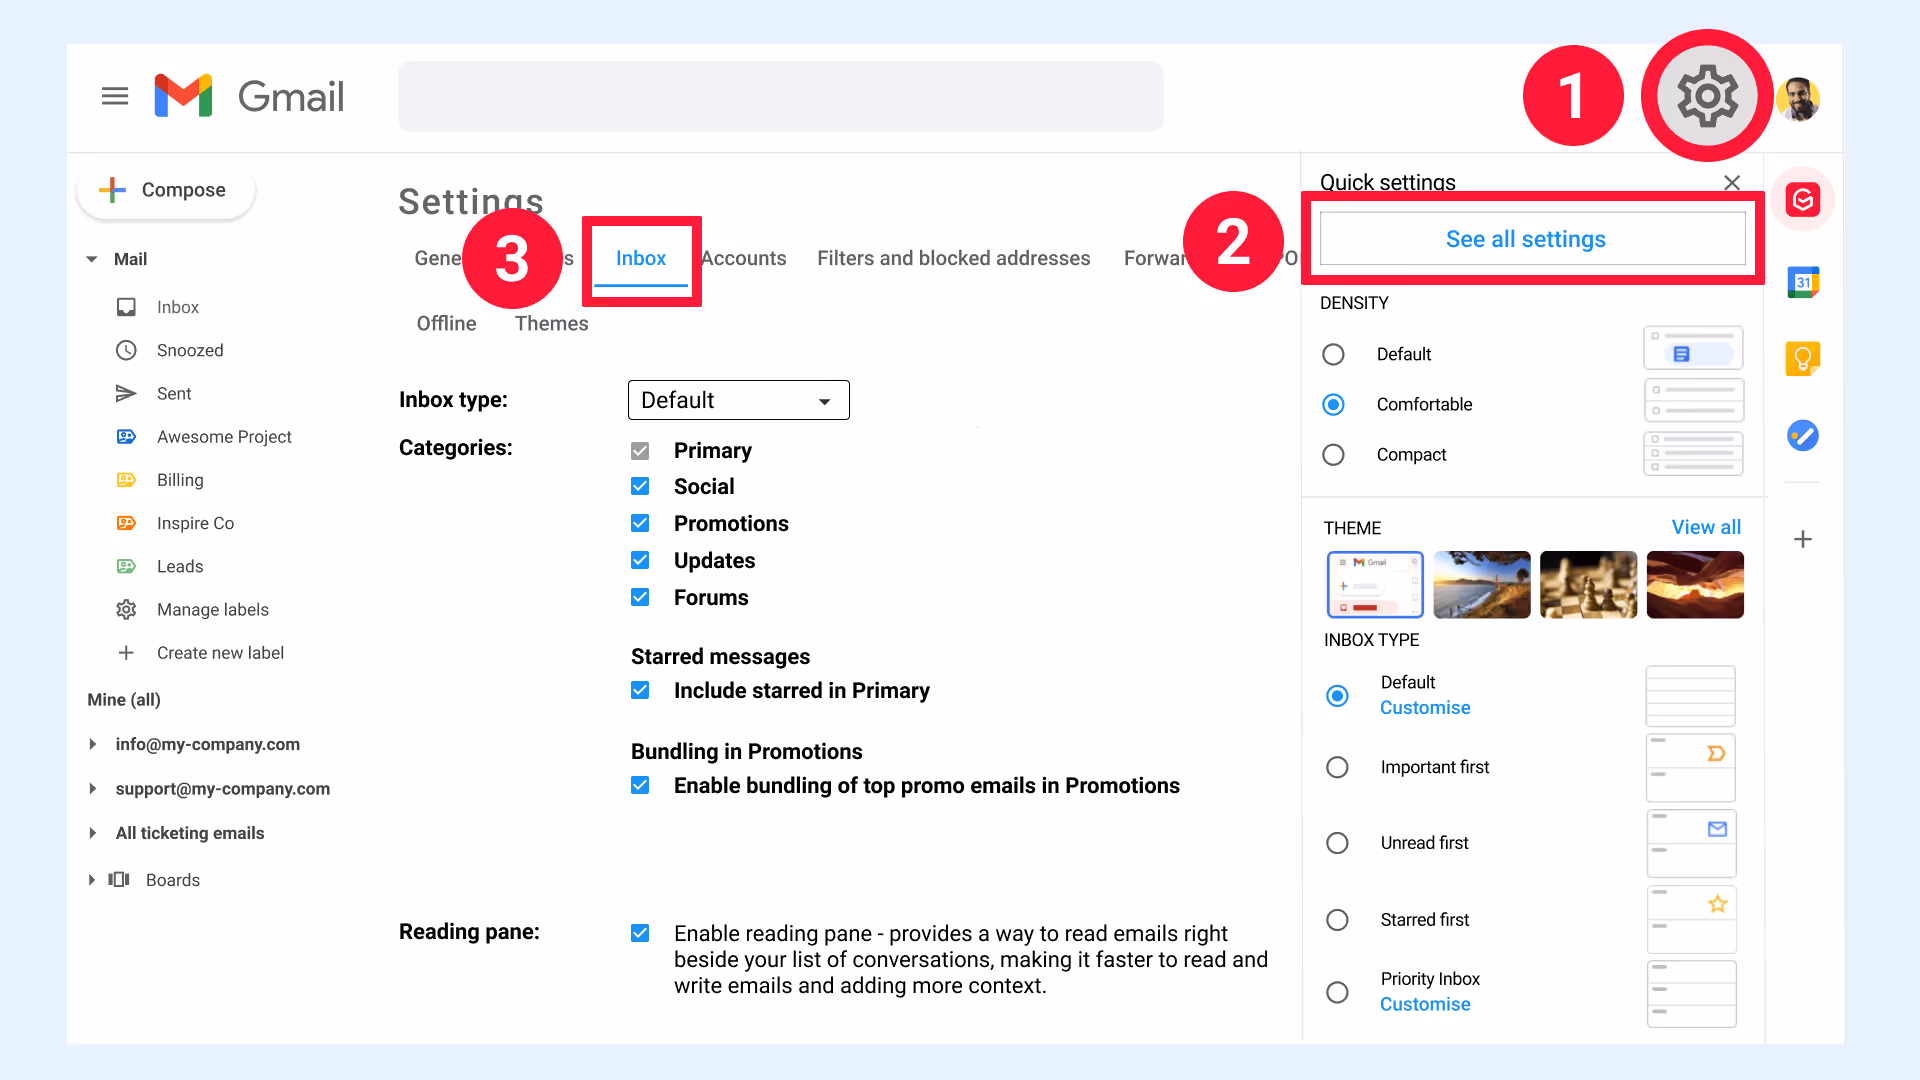Select Starred first inbox type
The width and height of the screenshot is (1920, 1080).
point(1337,920)
